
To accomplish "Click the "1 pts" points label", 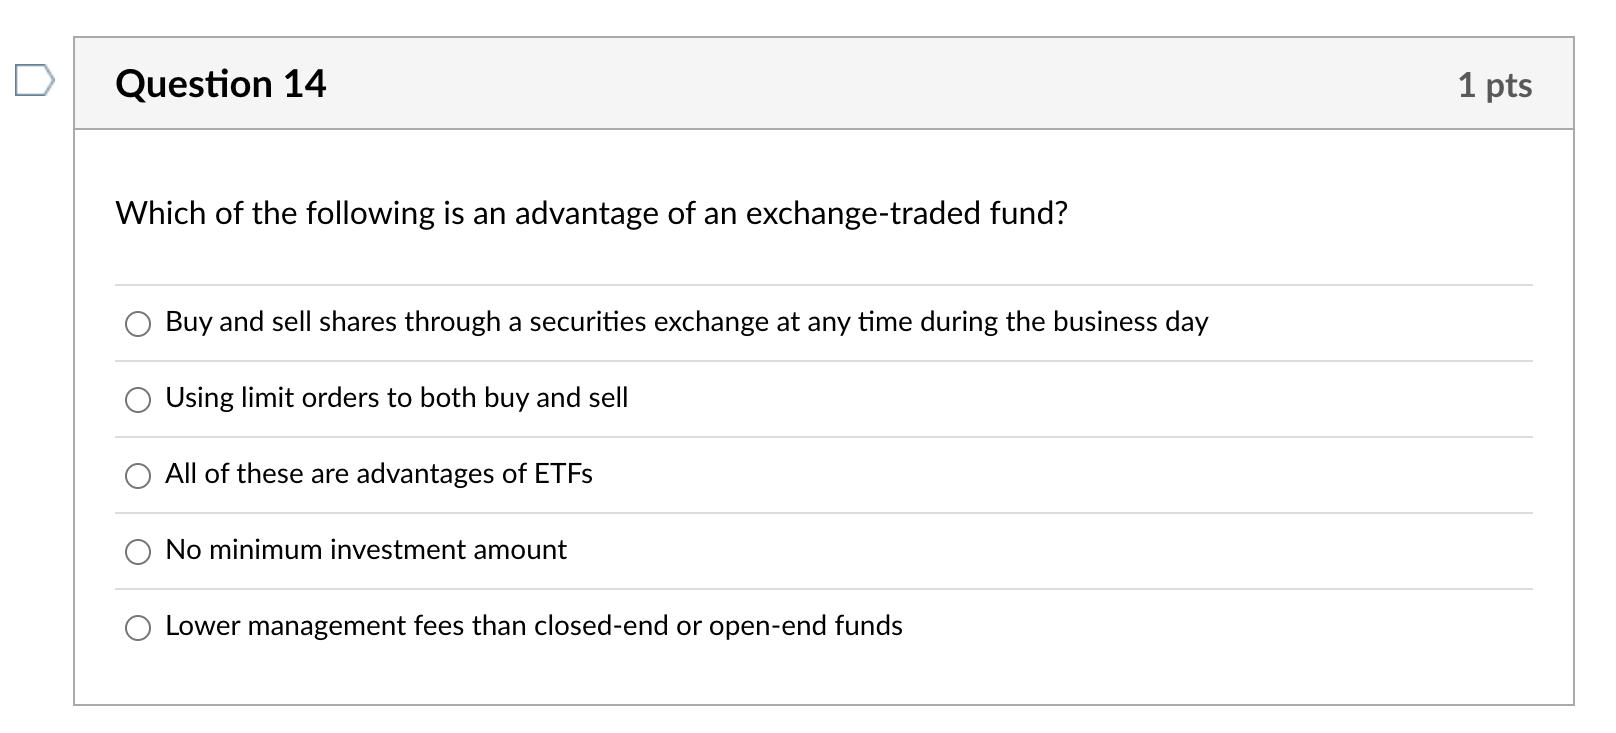I will (1494, 85).
